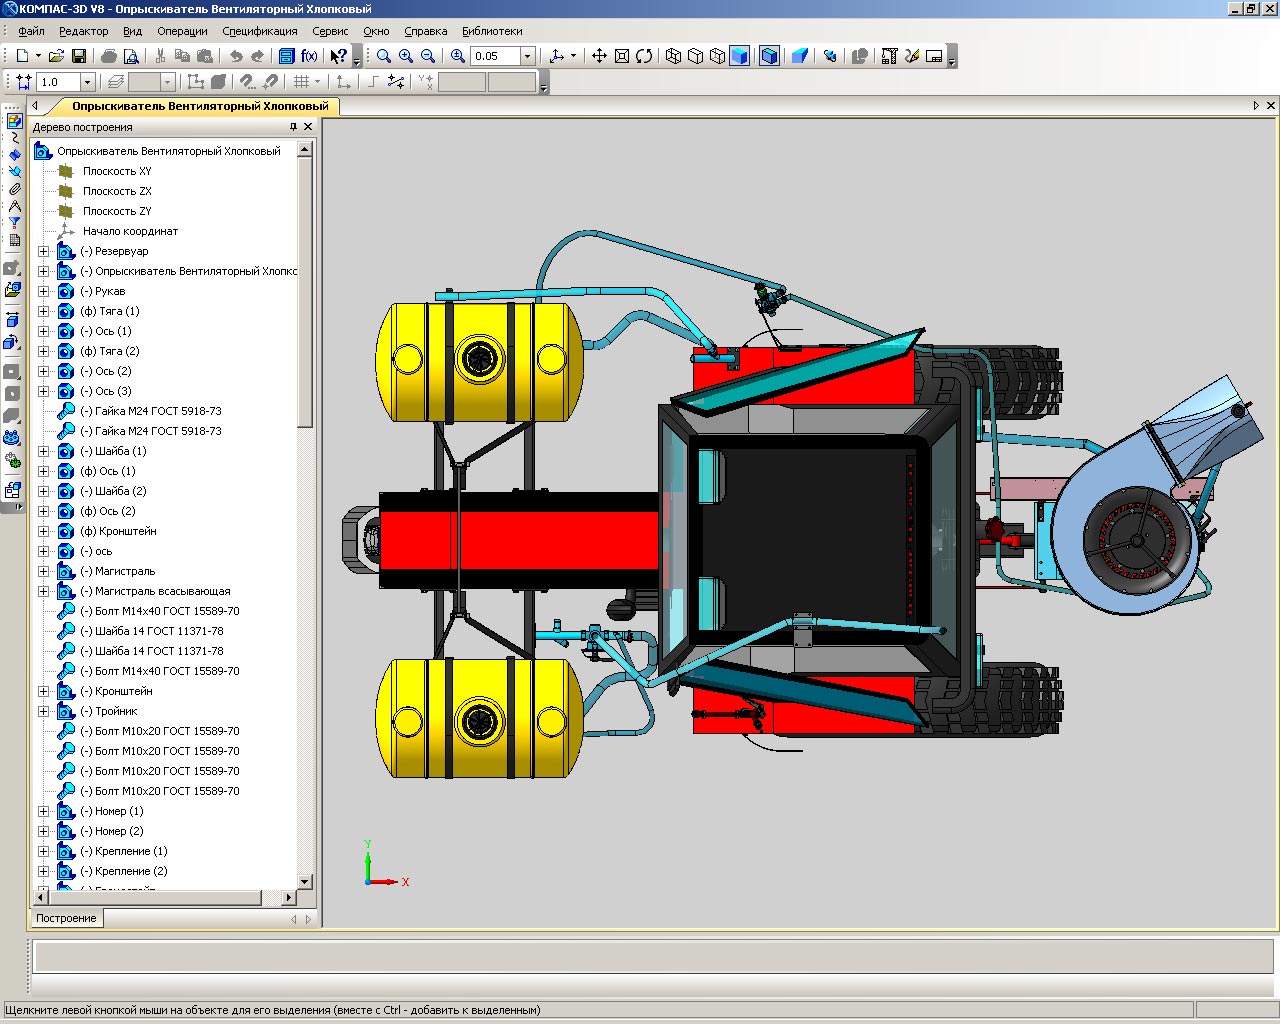Open the Filters funnel tool in sidebar
The image size is (1280, 1024).
14,223
